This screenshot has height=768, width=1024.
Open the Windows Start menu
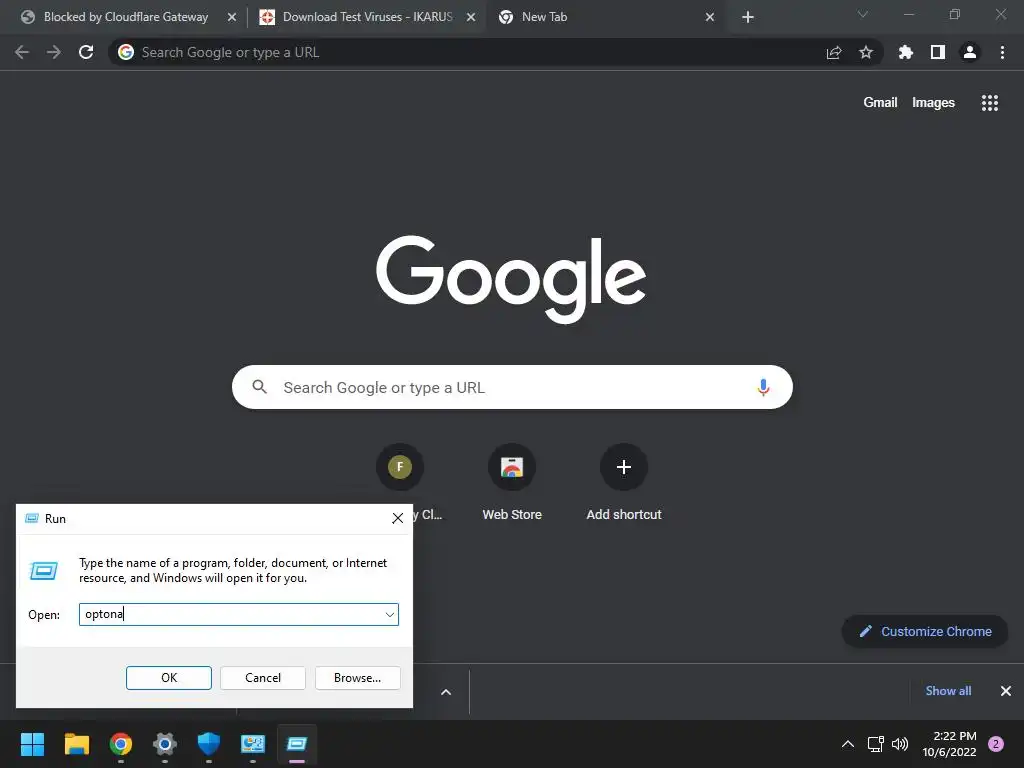point(33,744)
